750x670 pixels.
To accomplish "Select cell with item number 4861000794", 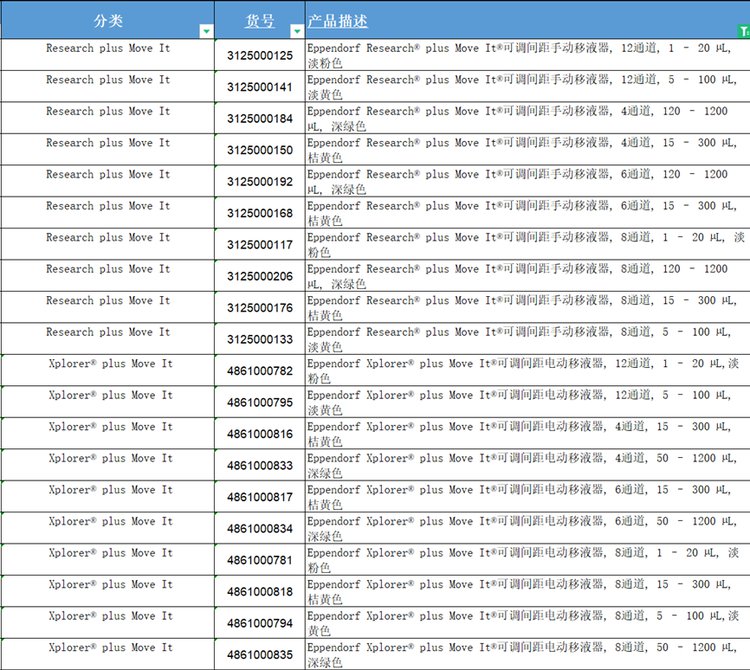I will click(260, 624).
